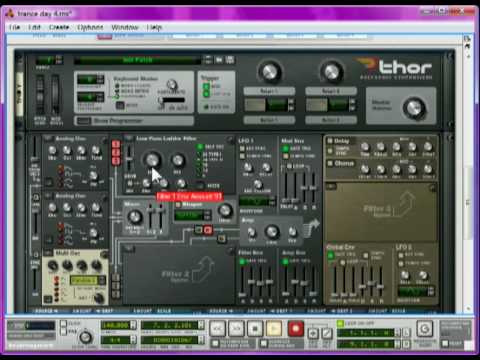The width and height of the screenshot is (480, 360).
Task: Click the save patch disk icon
Action: [230, 60]
